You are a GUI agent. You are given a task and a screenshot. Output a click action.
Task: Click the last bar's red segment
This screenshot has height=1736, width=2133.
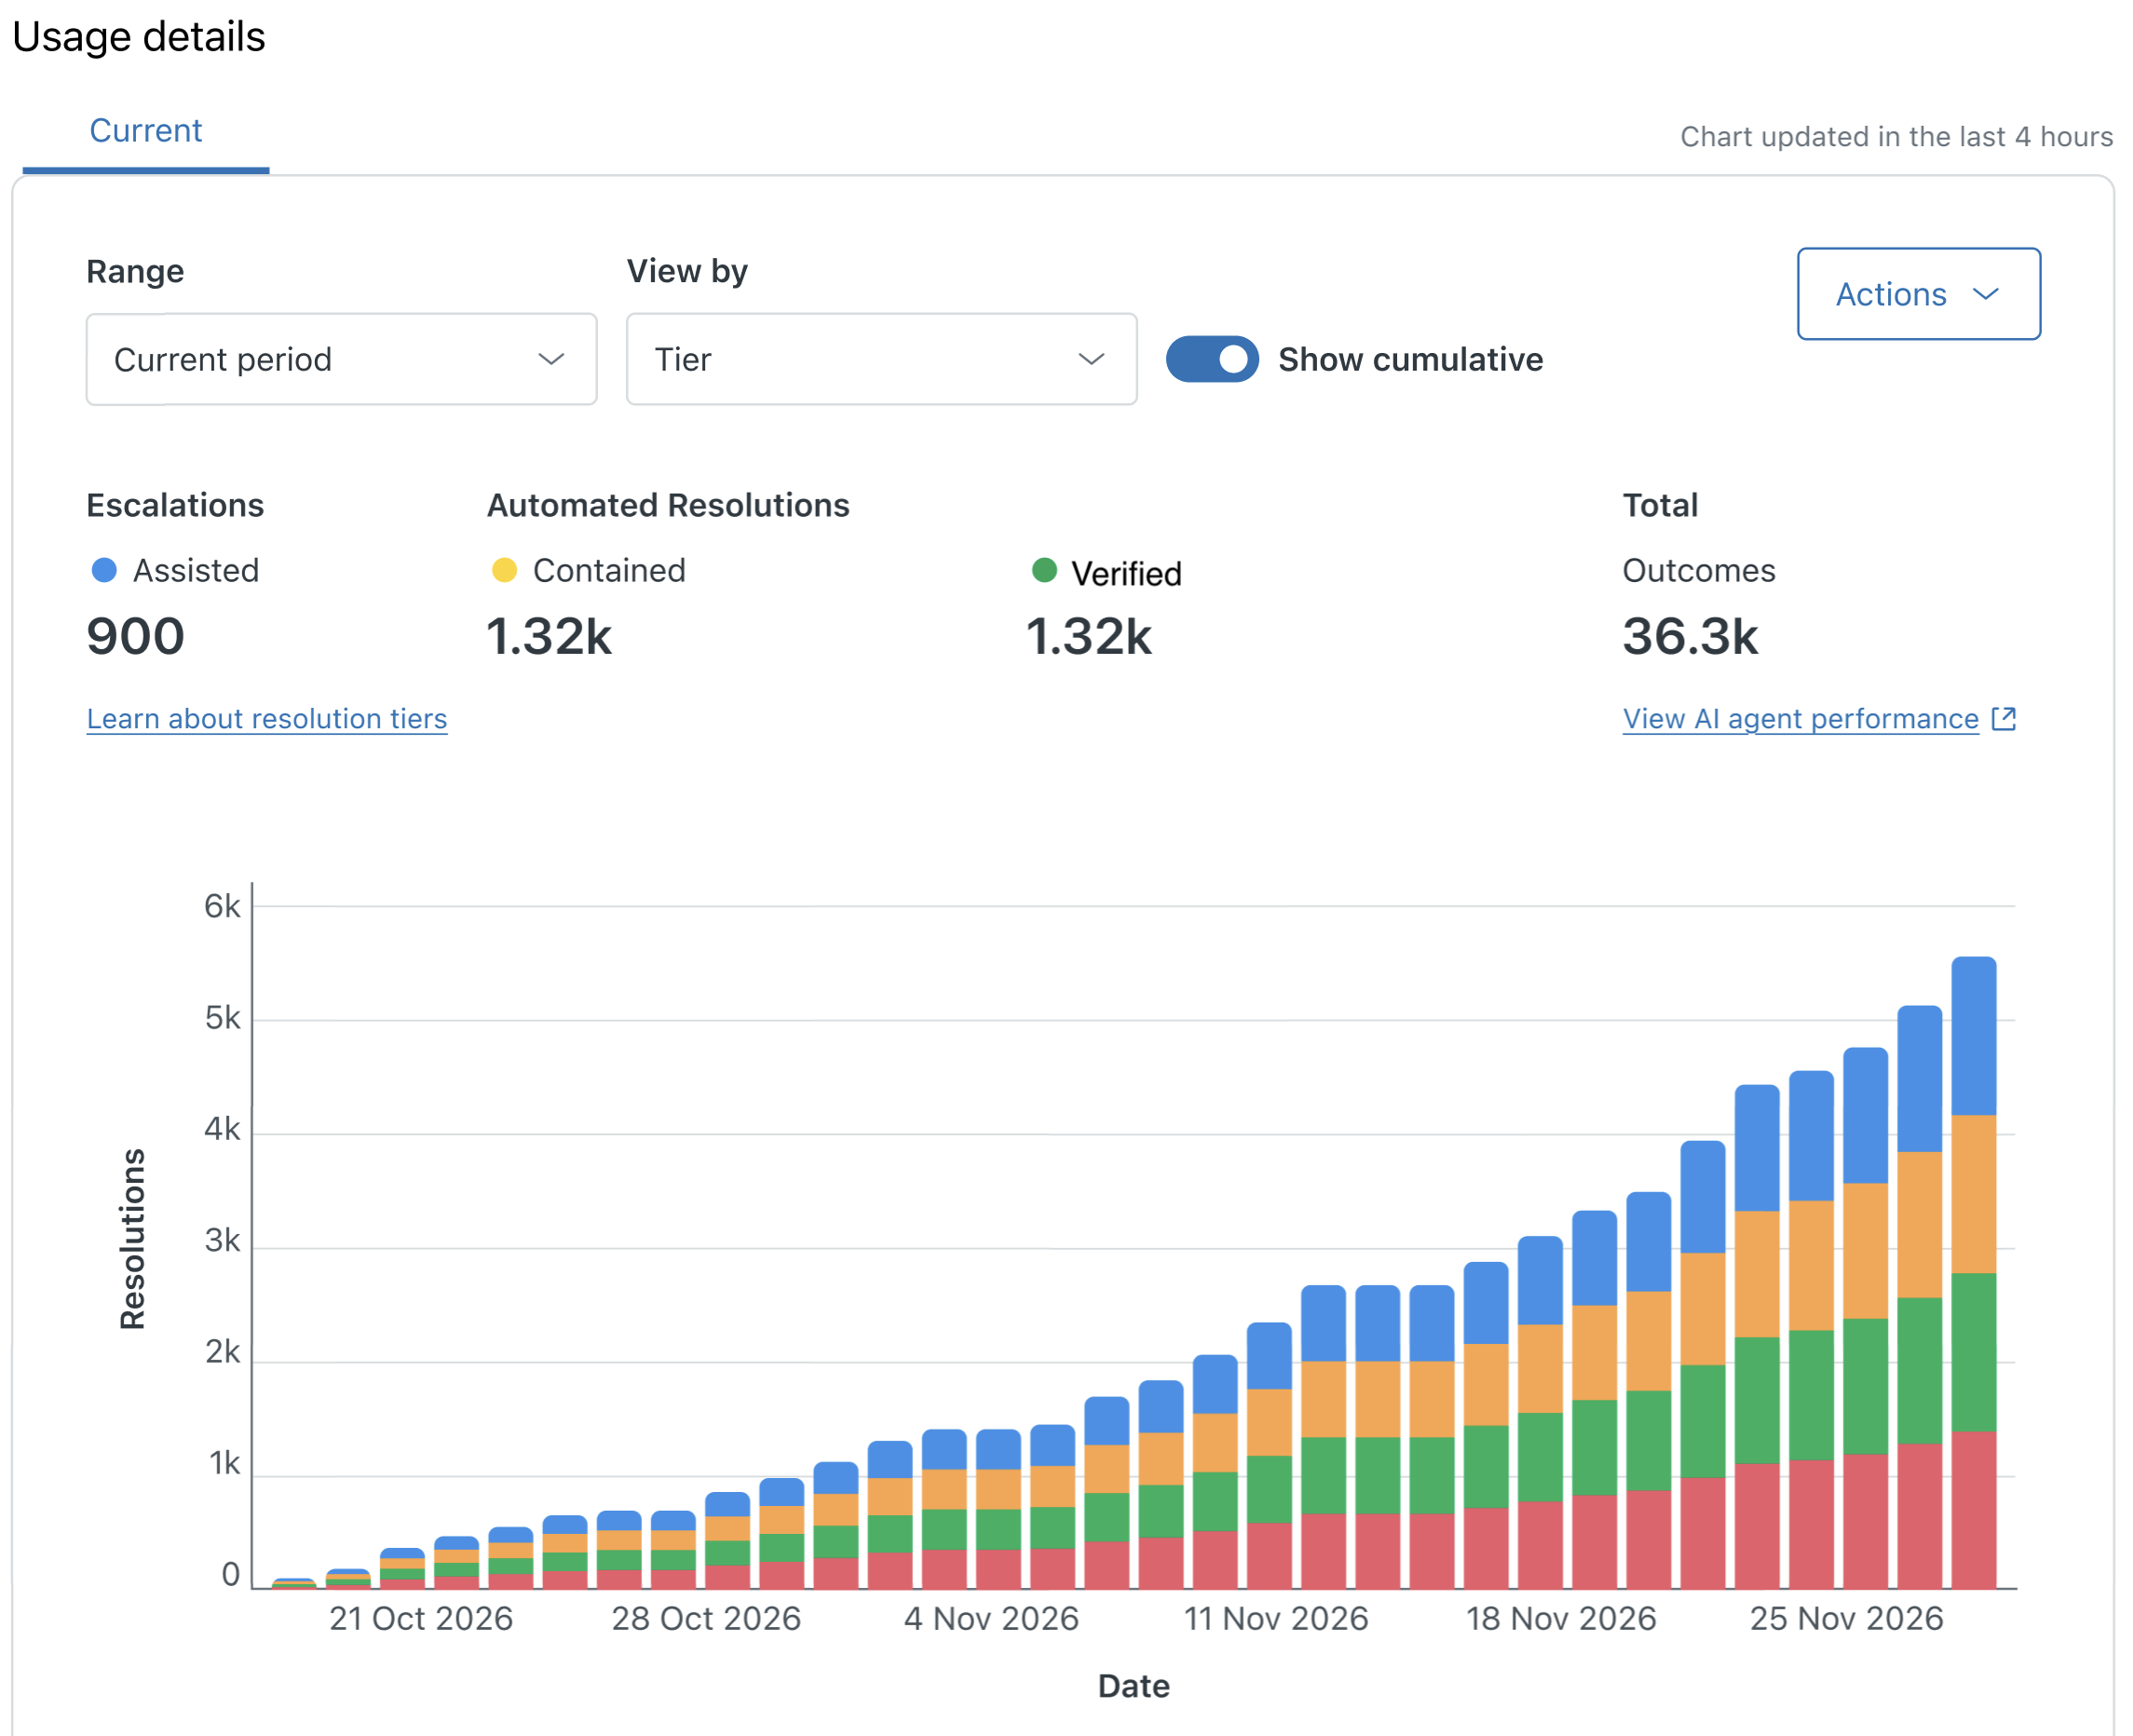(1974, 1510)
